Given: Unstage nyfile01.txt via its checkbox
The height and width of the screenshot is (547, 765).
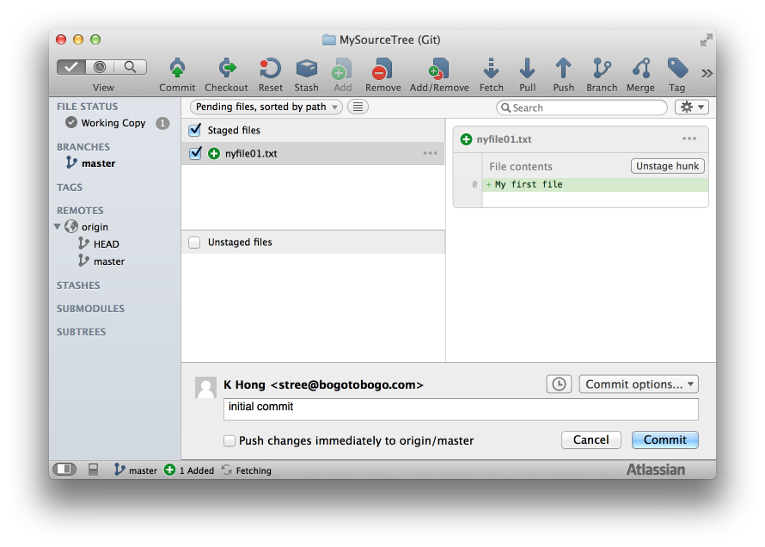Looking at the screenshot, I should 195,153.
